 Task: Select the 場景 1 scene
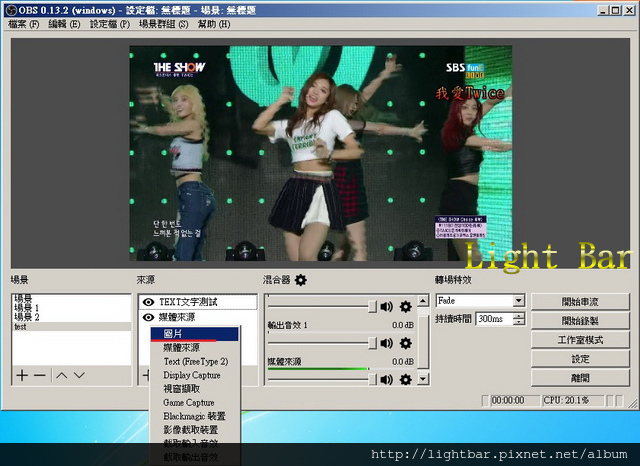(x=71, y=308)
